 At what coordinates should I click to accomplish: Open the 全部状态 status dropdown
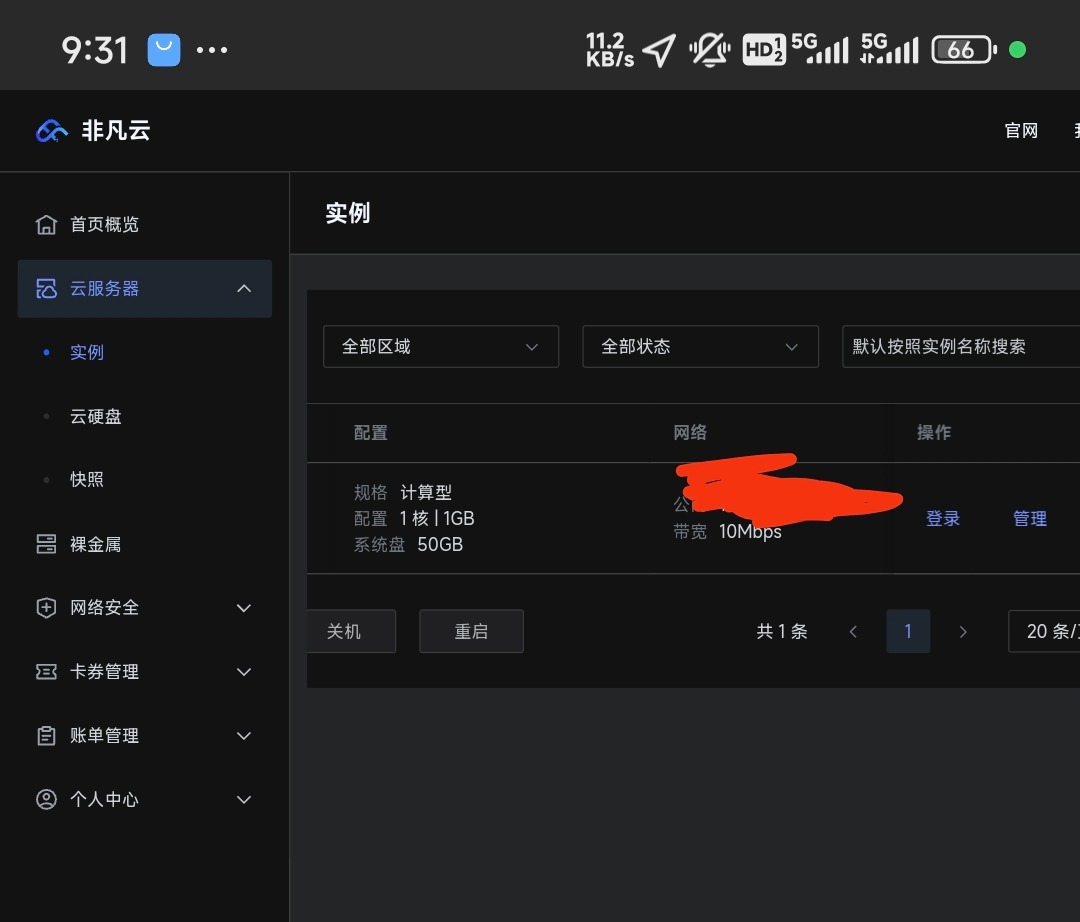click(x=700, y=346)
